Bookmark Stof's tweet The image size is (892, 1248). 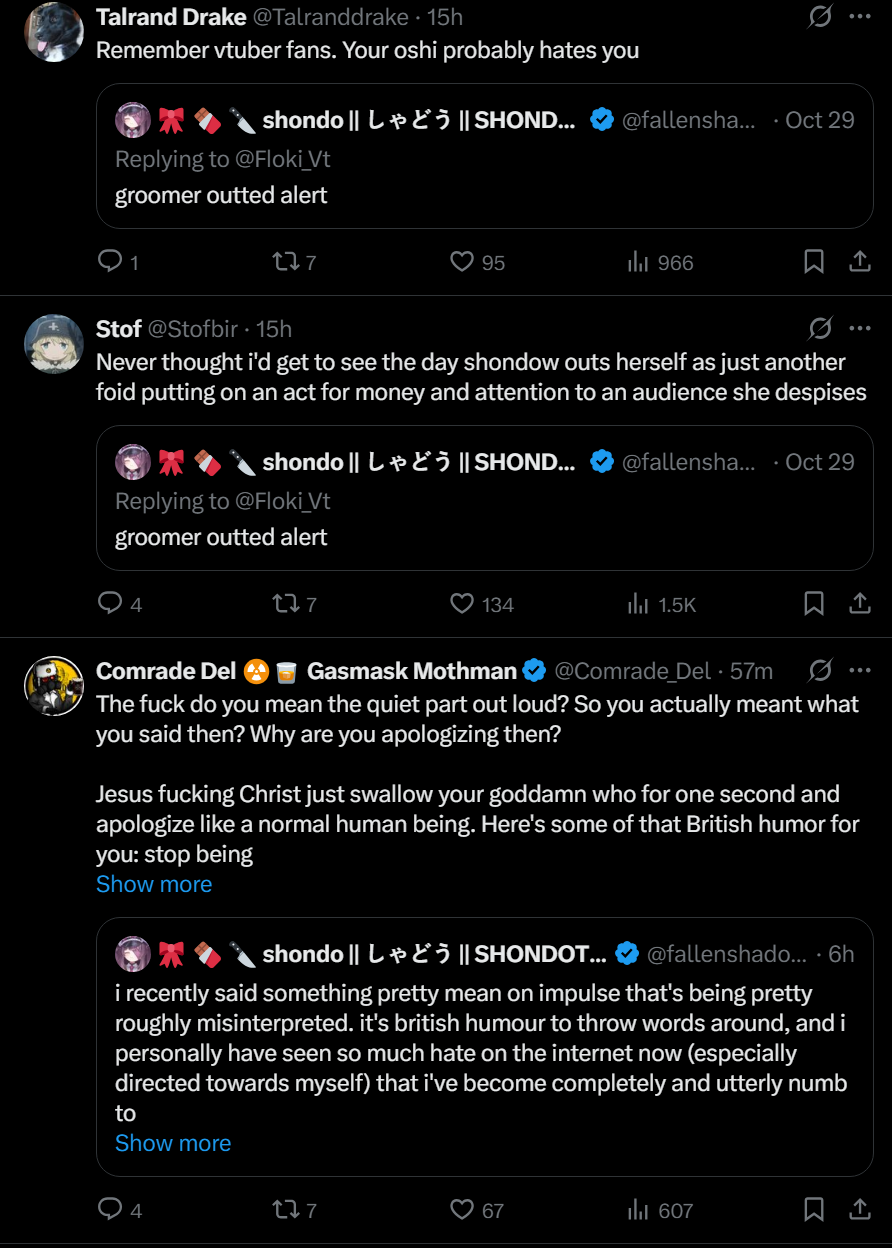tap(814, 604)
